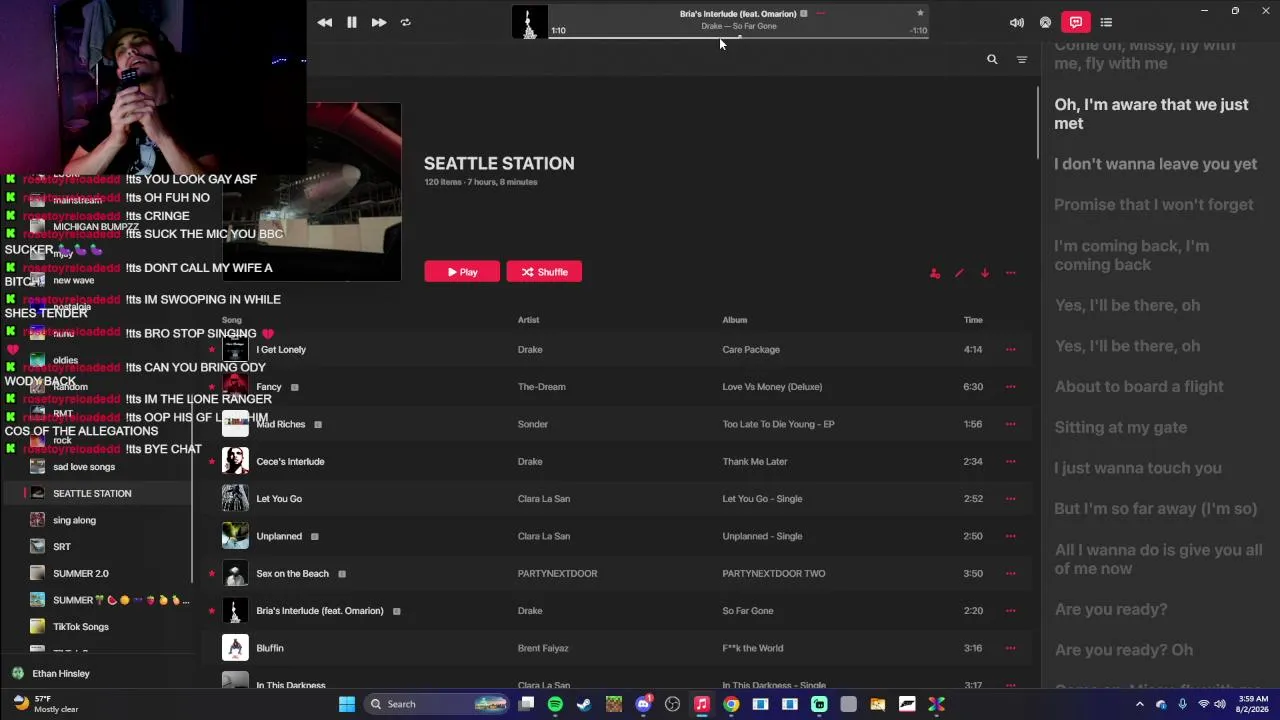Favorite the now playing song with the star
1280x720 pixels.
click(920, 13)
